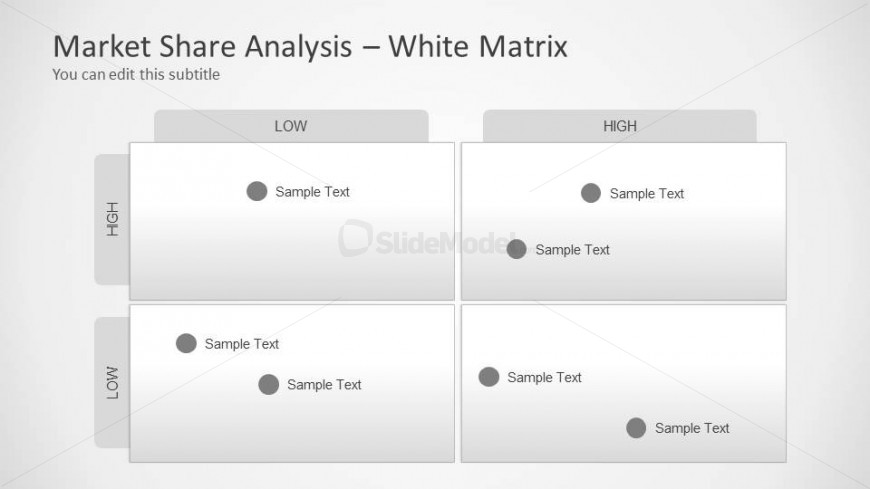
Task: Select the LOW column header tab
Action: pos(291,126)
